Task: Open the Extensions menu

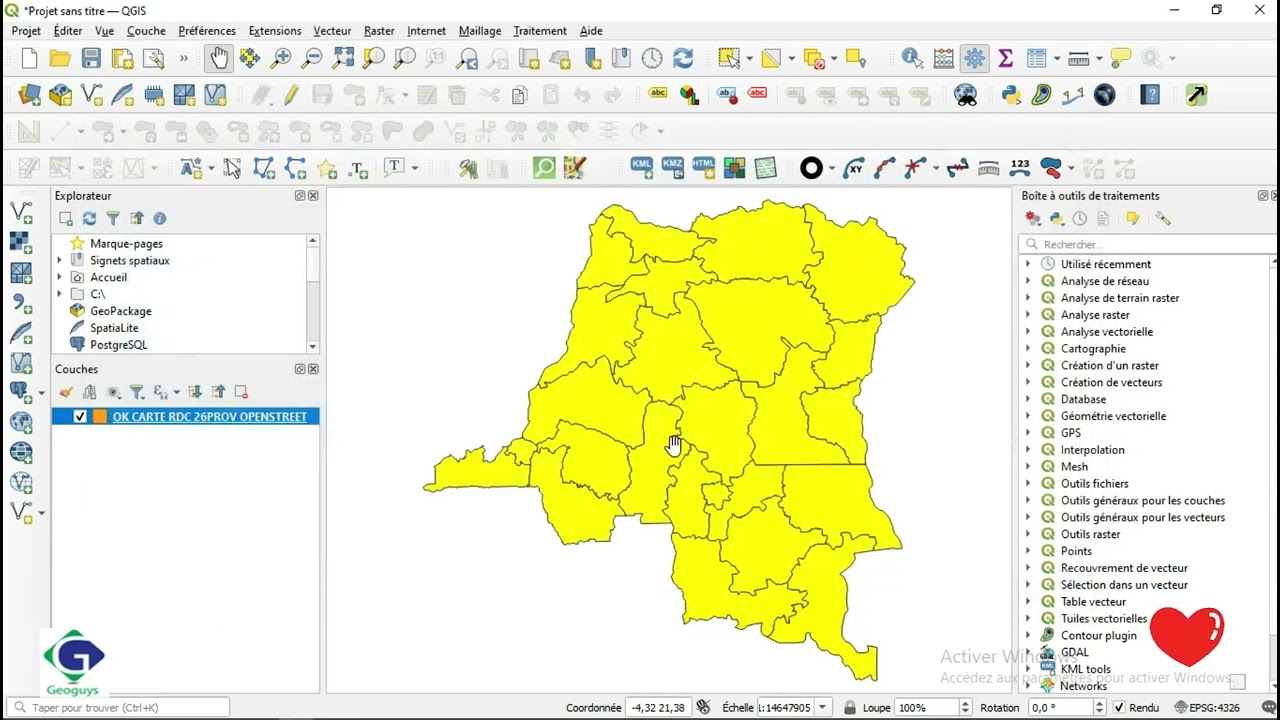Action: point(275,31)
